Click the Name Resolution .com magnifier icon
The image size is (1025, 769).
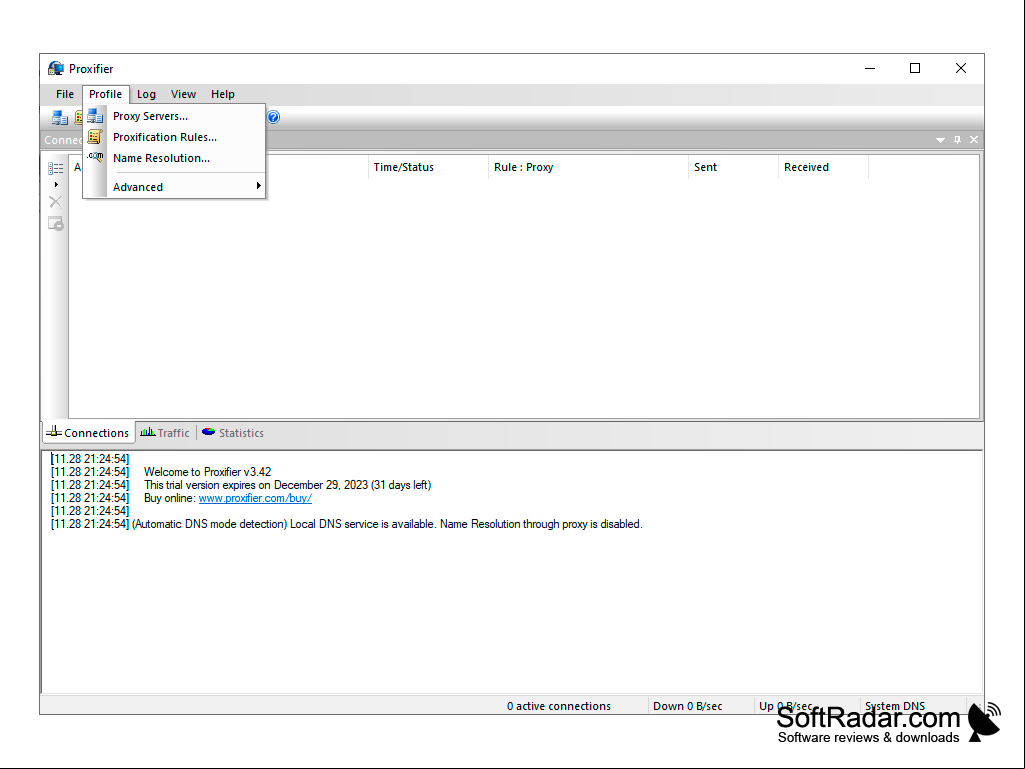[x=95, y=158]
